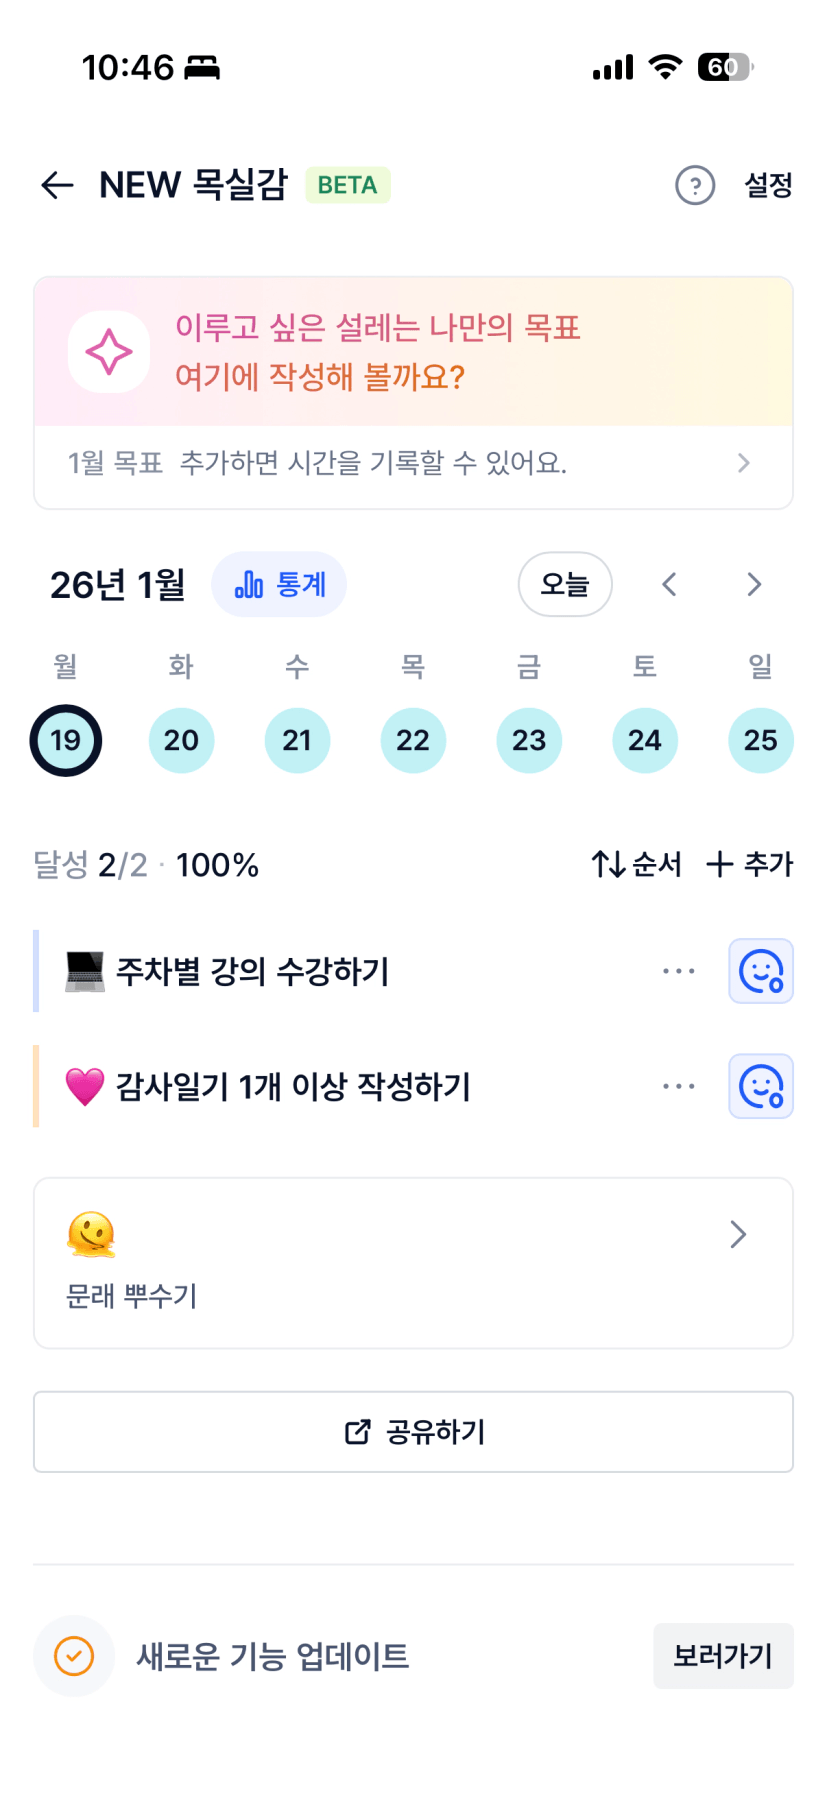
Task: Toggle completion face for 감사일기 작성하기
Action: 760,1086
